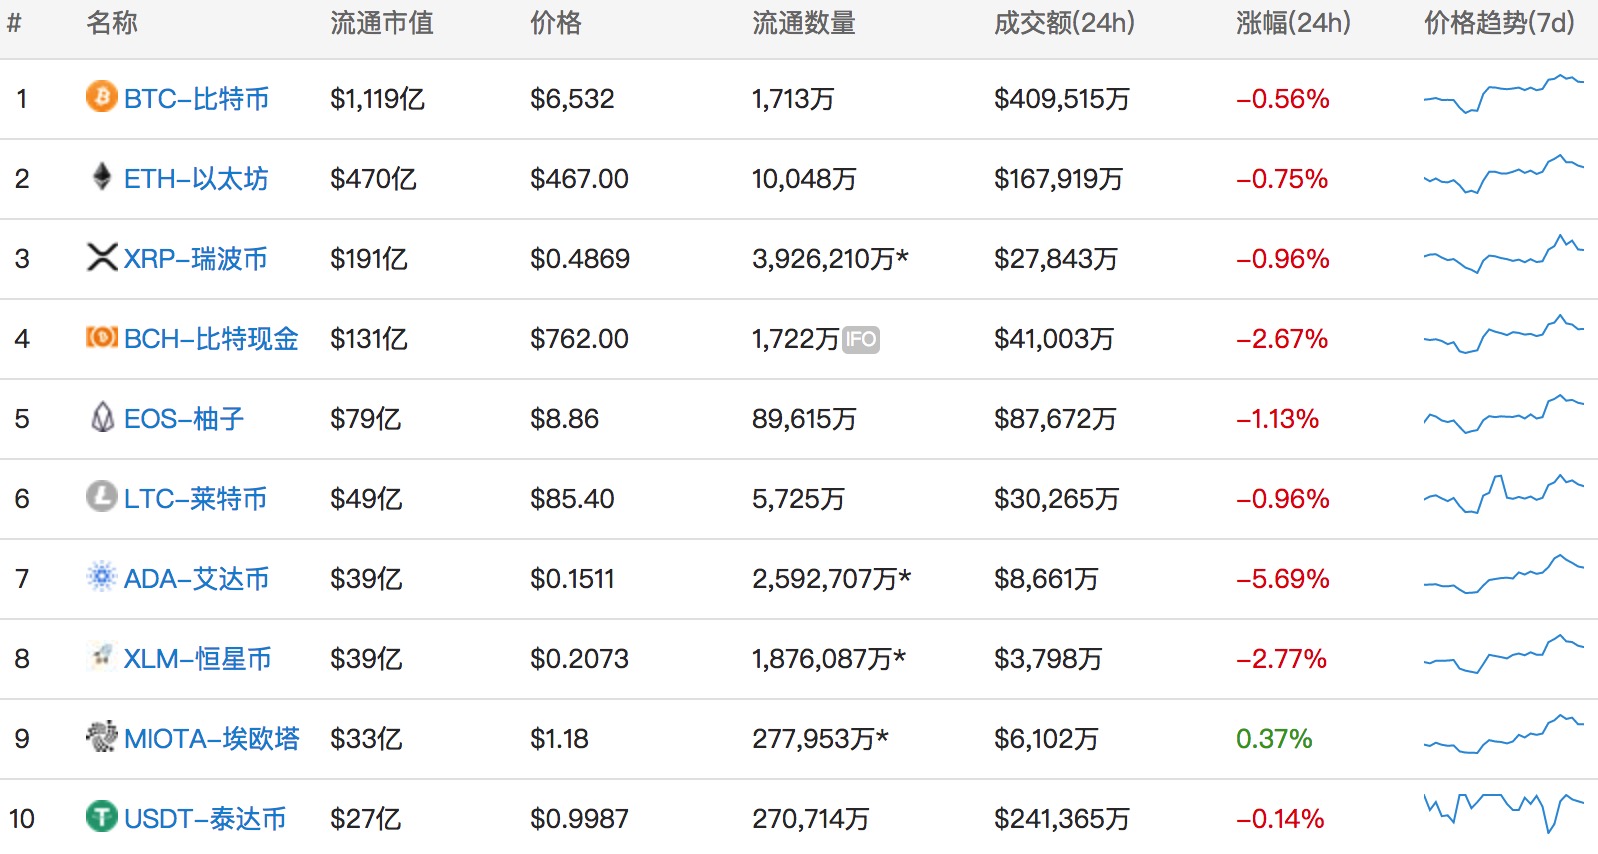Viewport: 1598px width, 854px height.
Task: Click the LTC price $85.40
Action: point(572,499)
